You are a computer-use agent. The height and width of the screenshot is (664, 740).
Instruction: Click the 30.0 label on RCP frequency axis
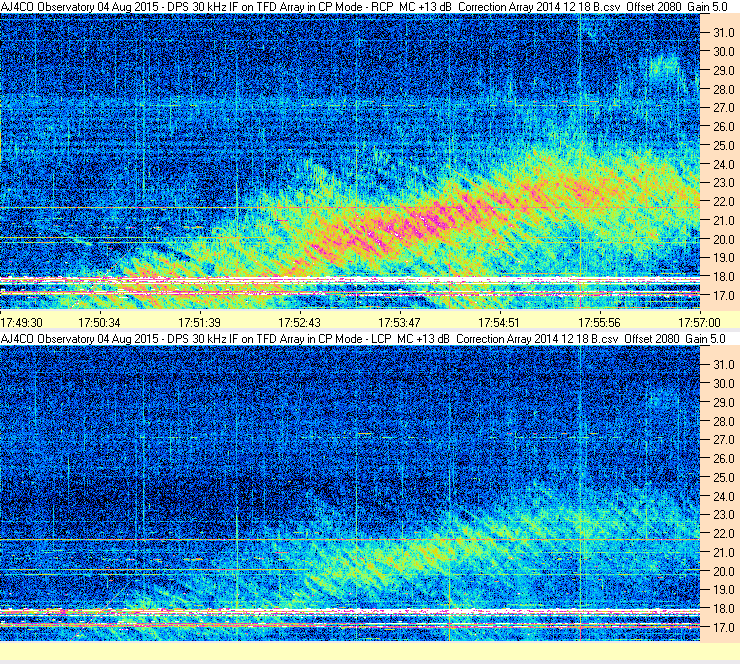click(x=723, y=51)
